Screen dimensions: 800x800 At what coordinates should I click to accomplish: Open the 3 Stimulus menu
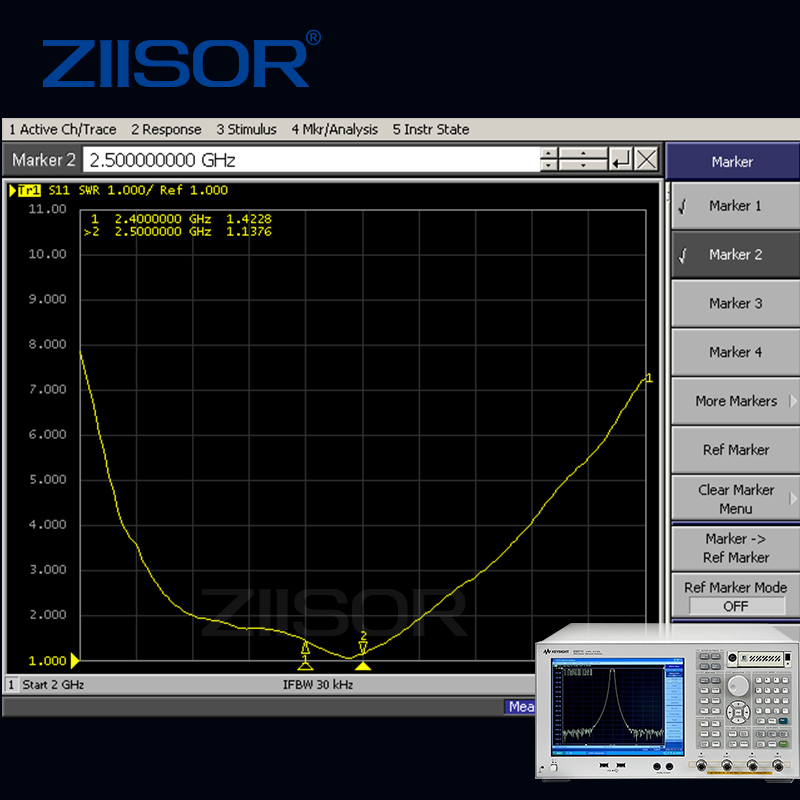point(246,129)
